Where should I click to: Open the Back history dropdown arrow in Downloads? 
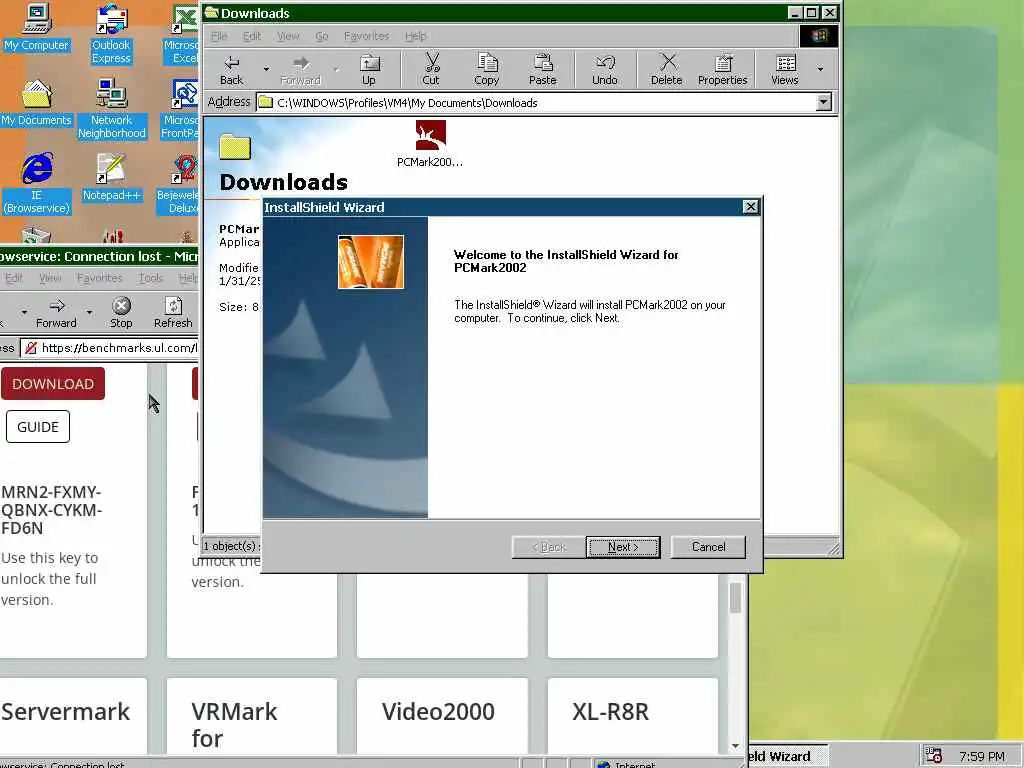coord(266,69)
